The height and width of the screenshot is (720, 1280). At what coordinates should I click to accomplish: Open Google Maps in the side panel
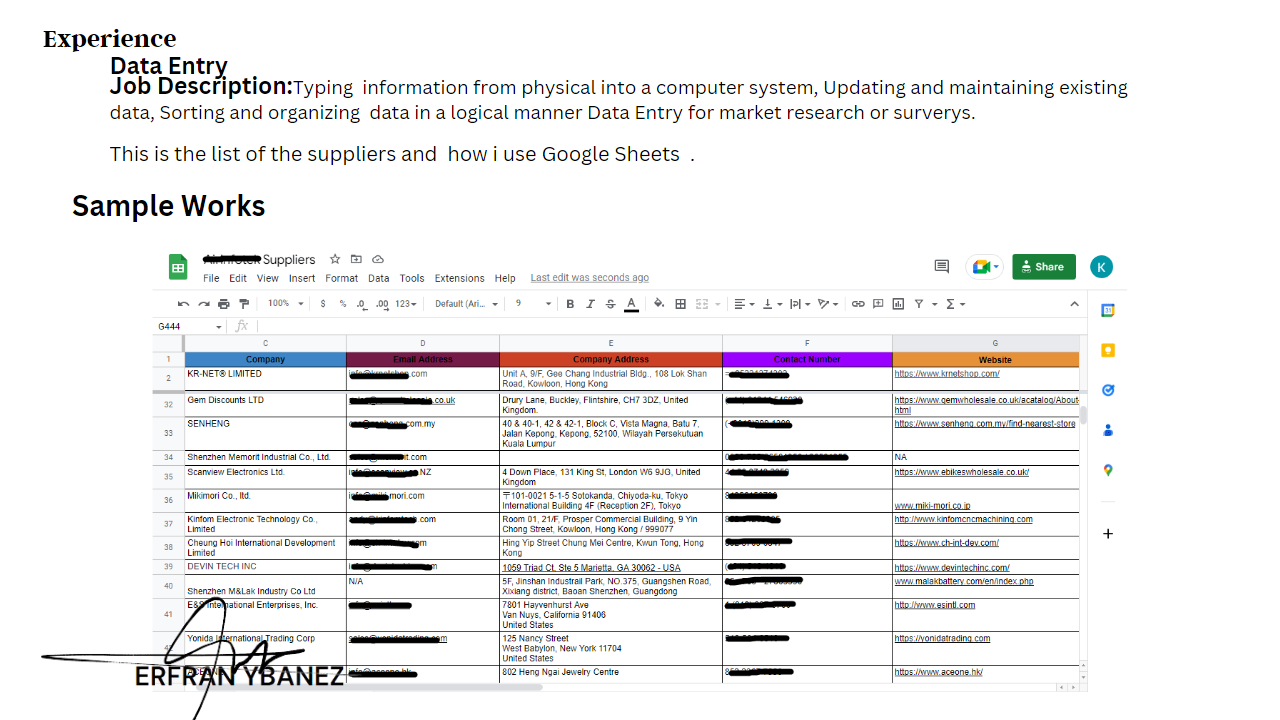(1108, 470)
